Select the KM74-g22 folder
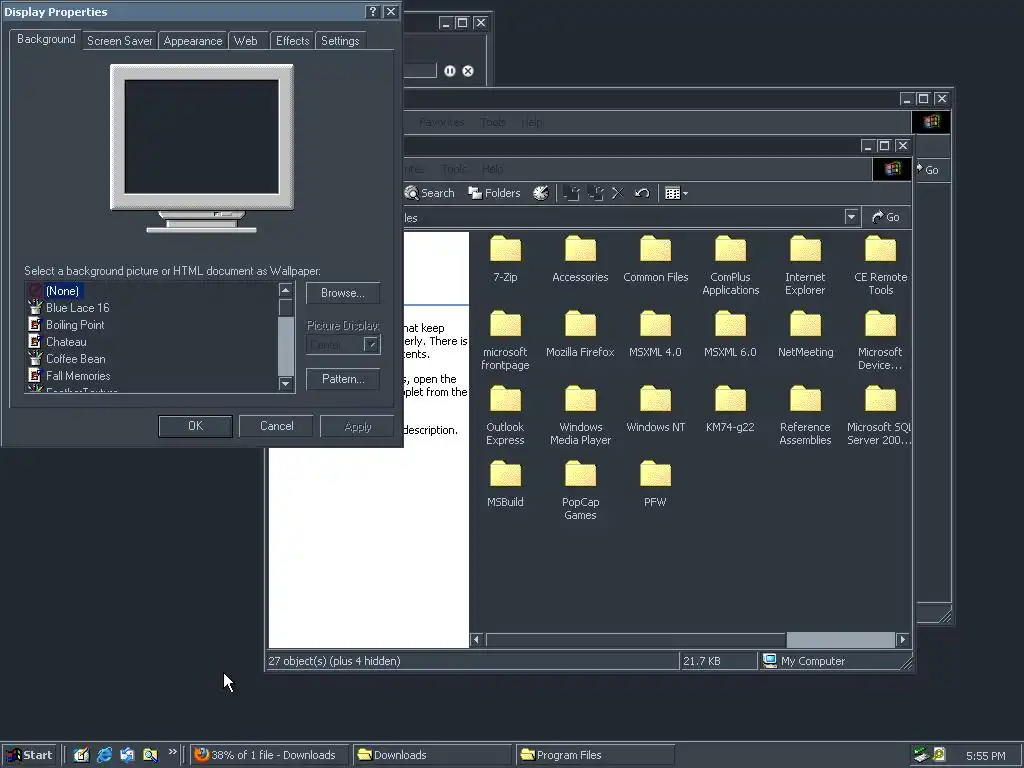 (x=730, y=409)
